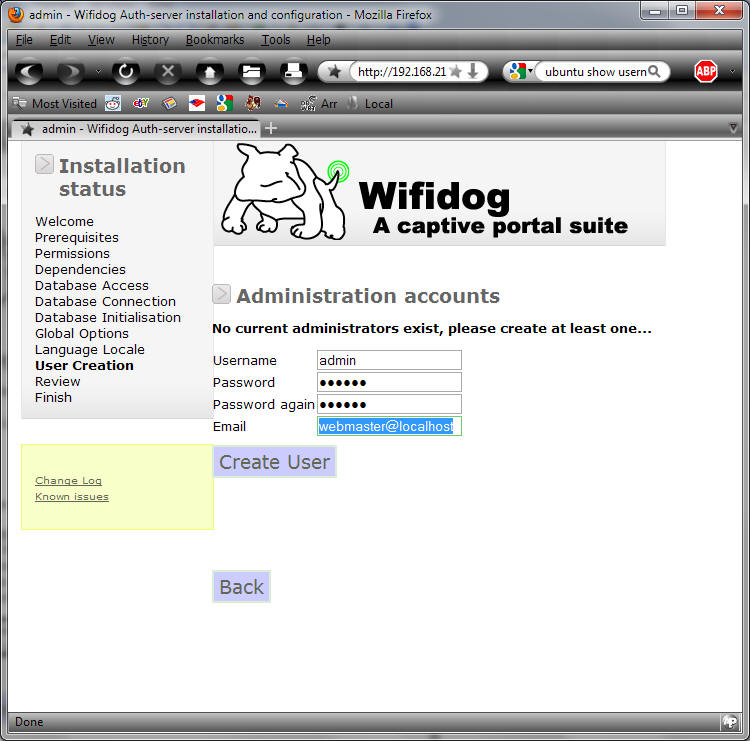This screenshot has width=750, height=741.
Task: Open a new tab with the plus button
Action: [271, 128]
